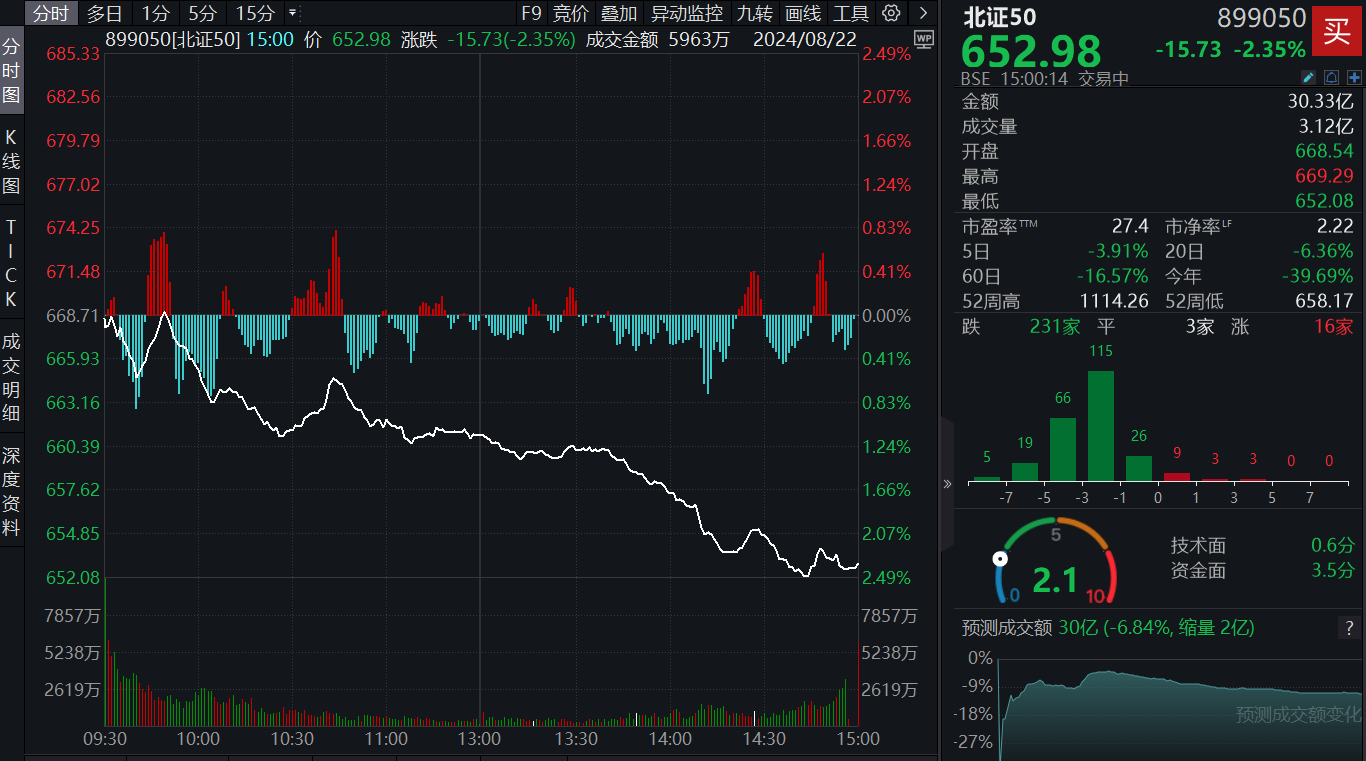
Task: Click the 叠加 overlay tool
Action: [617, 14]
